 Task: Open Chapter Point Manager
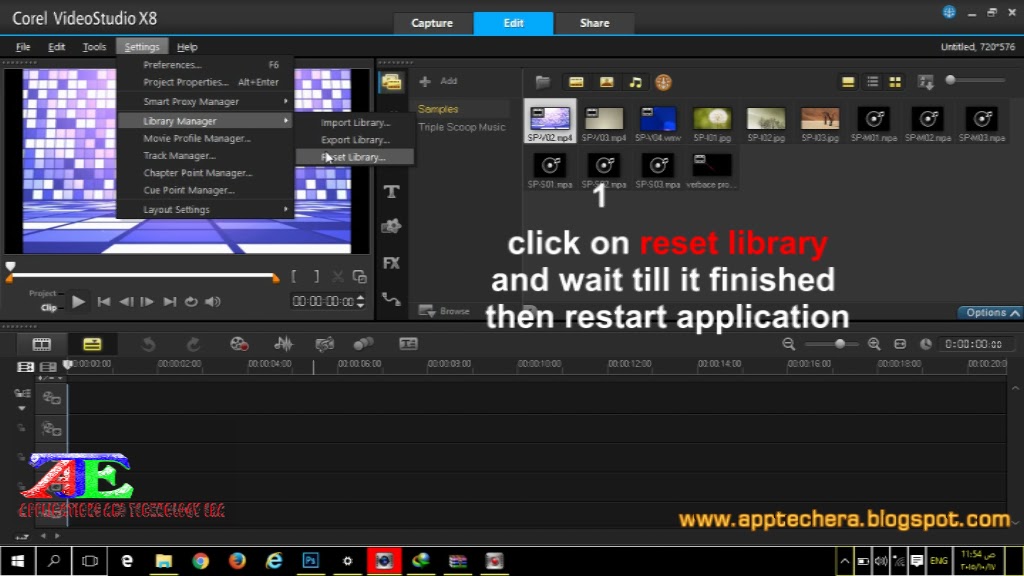[x=206, y=172]
